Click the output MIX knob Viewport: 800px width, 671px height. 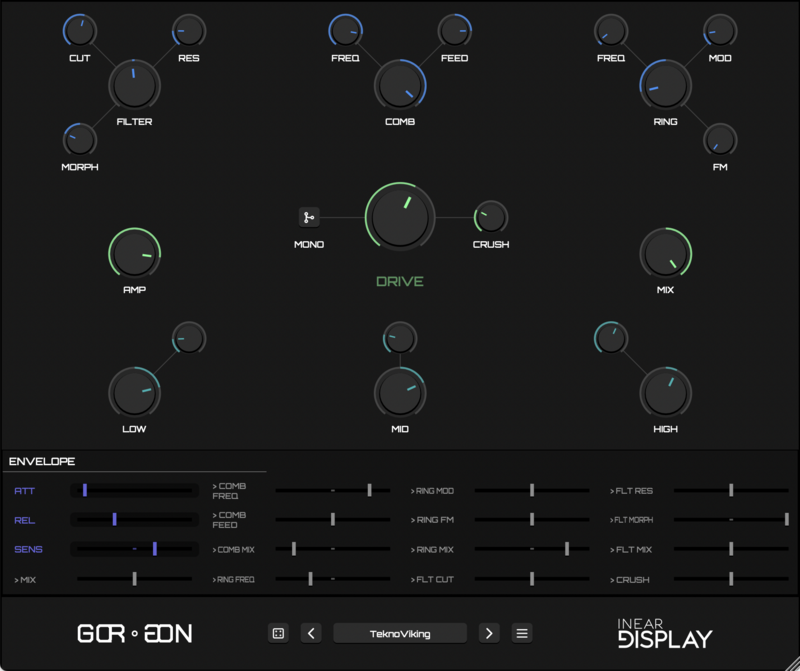665,254
